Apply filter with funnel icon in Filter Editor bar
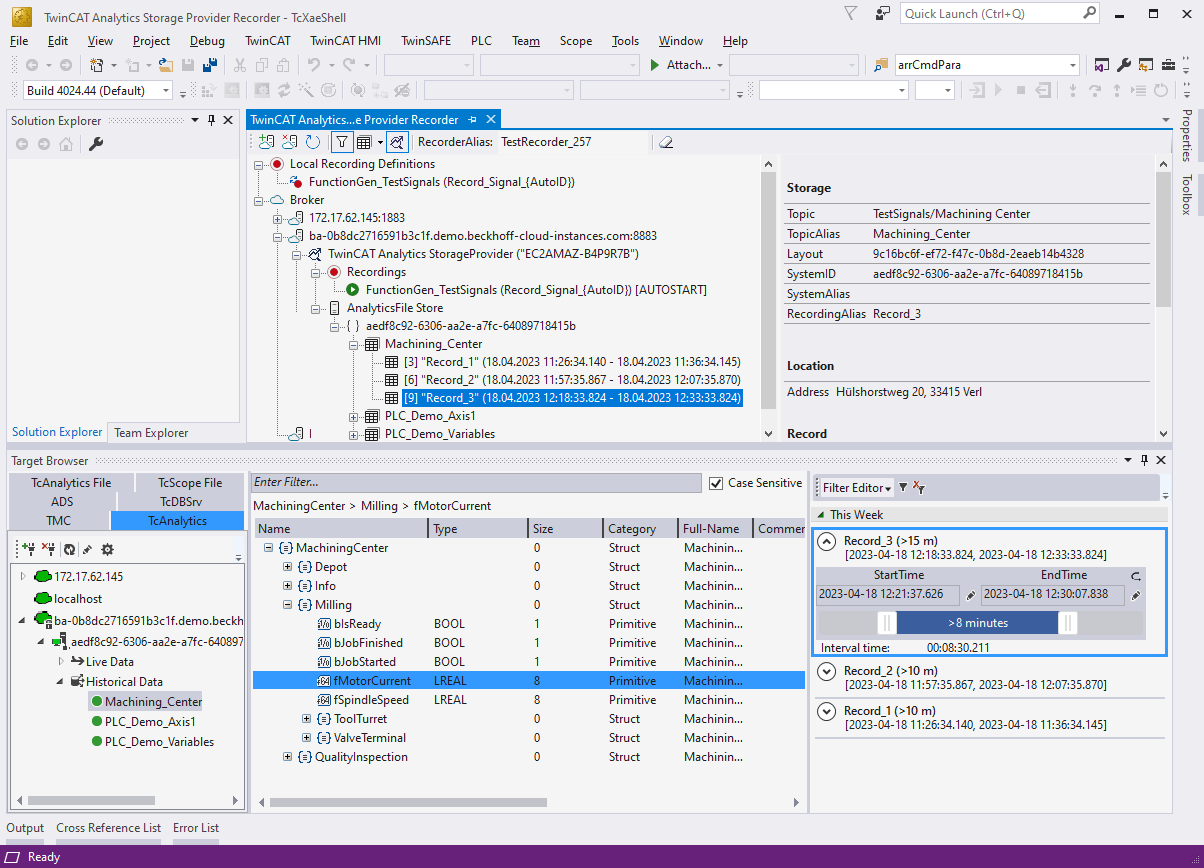Viewport: 1204px width, 868px height. (x=903, y=488)
